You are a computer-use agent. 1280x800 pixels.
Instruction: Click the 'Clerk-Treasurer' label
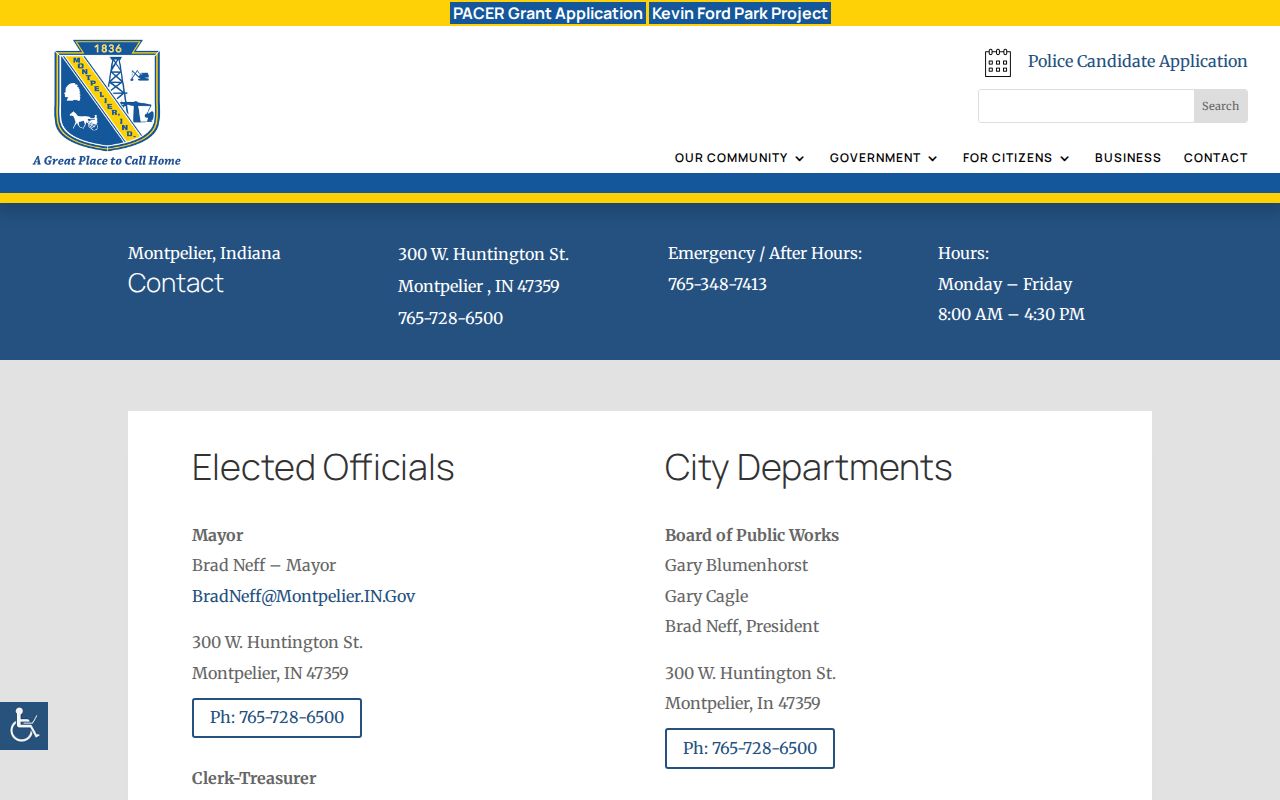tap(254, 778)
